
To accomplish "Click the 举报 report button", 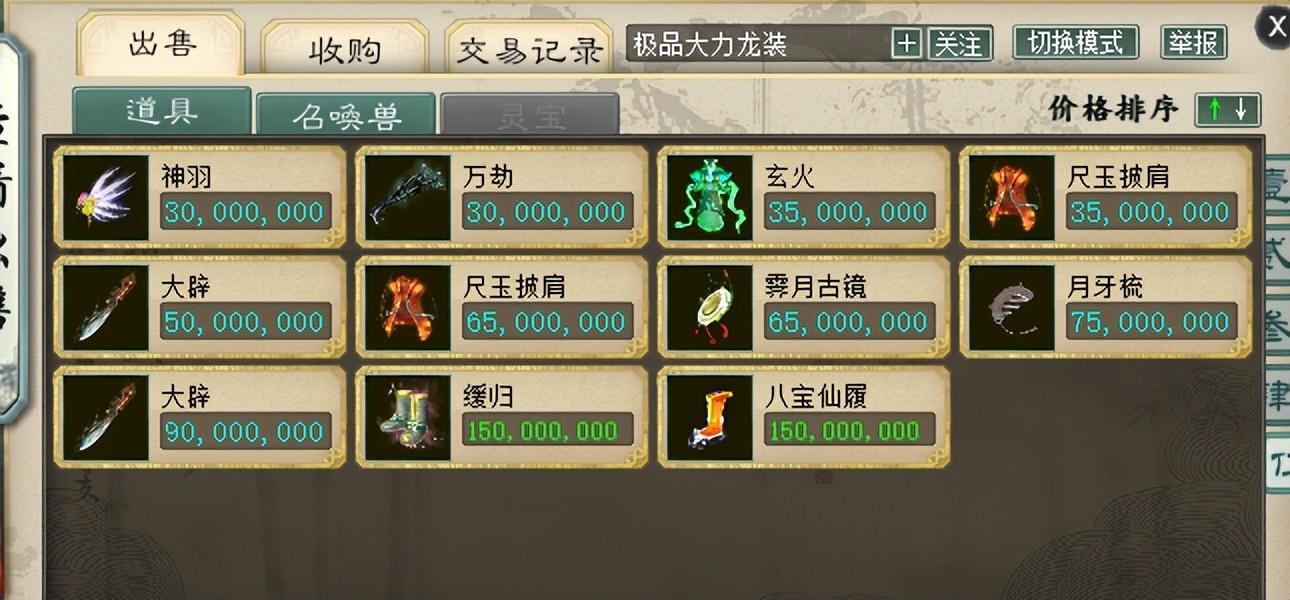I will (x=1194, y=43).
